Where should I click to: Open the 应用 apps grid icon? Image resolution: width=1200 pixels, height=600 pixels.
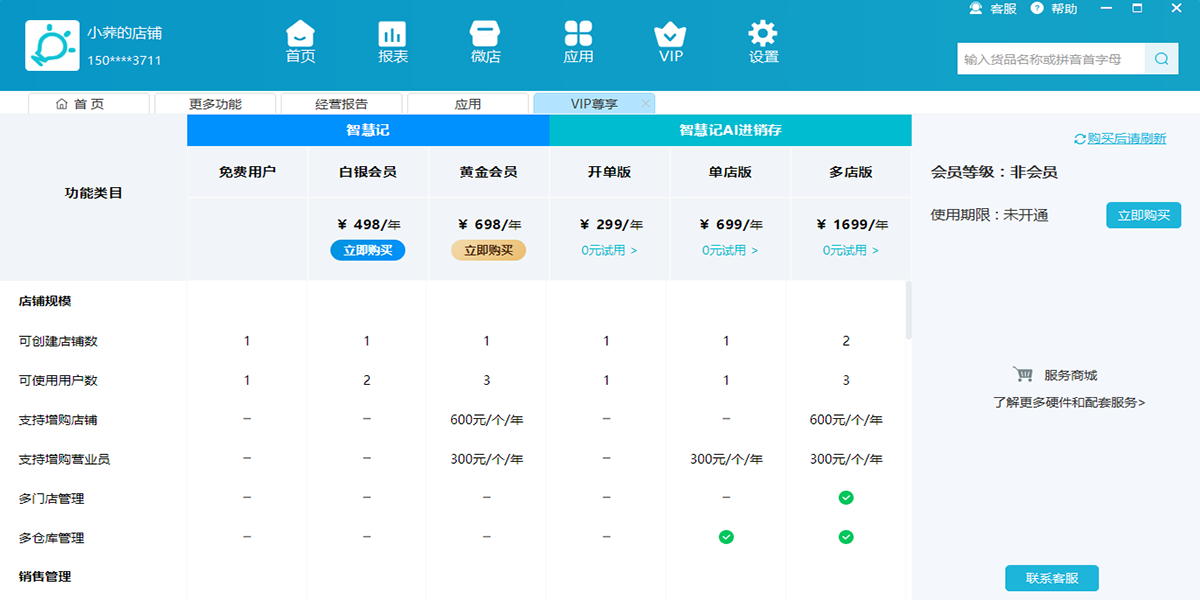coord(578,34)
